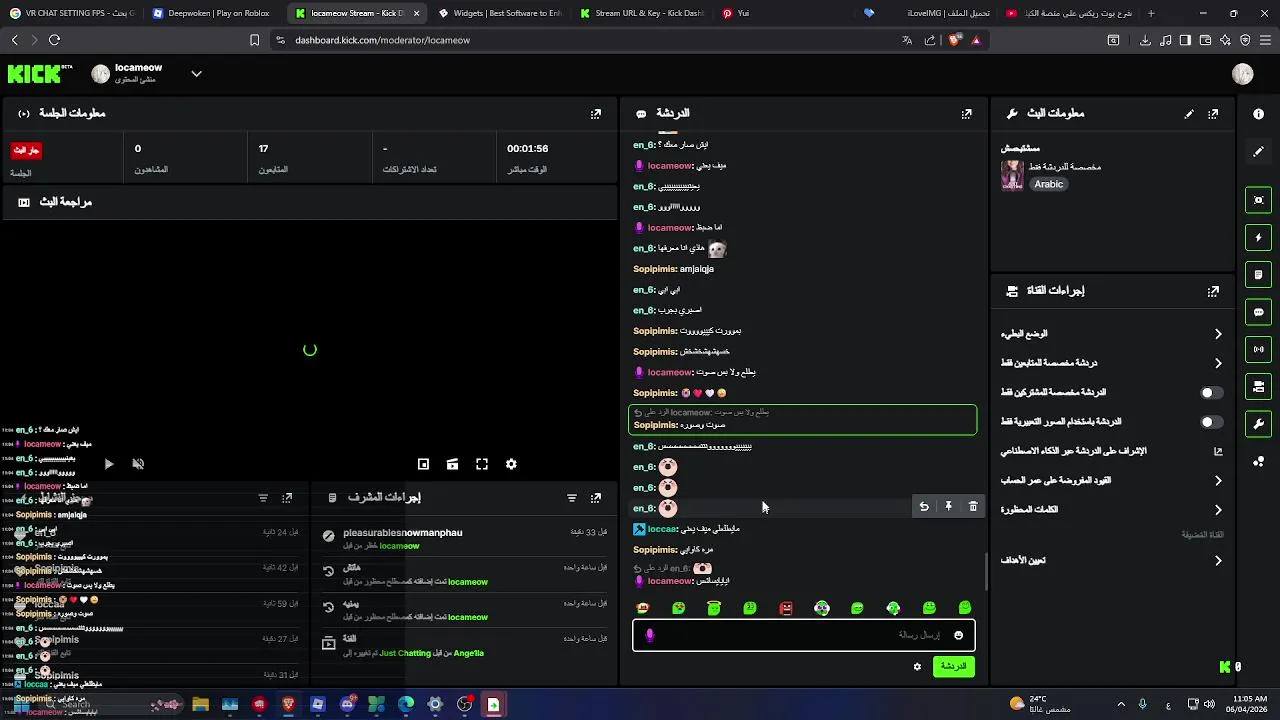This screenshot has width=1280, height=720.
Task: Click the three-dots cluster icon in the sidebar
Action: tap(1259, 461)
